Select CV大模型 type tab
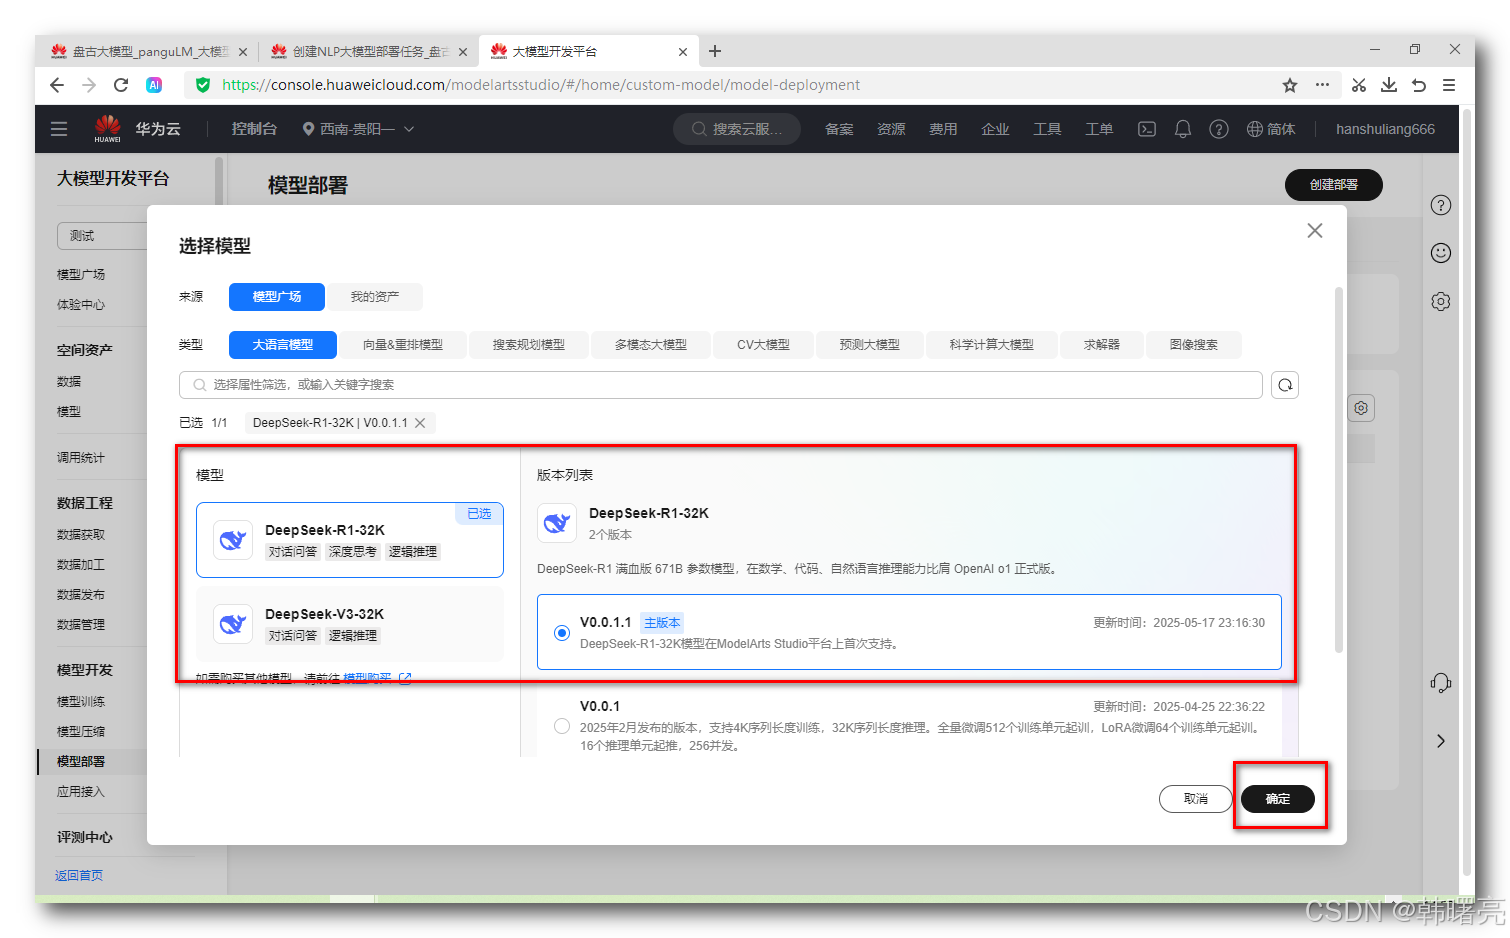 (x=763, y=345)
